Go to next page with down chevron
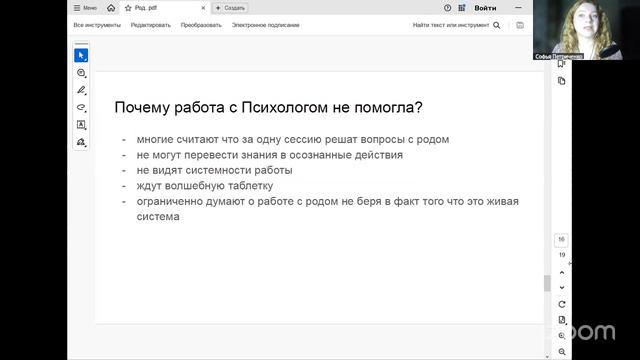The height and width of the screenshot is (360, 640). [562, 287]
